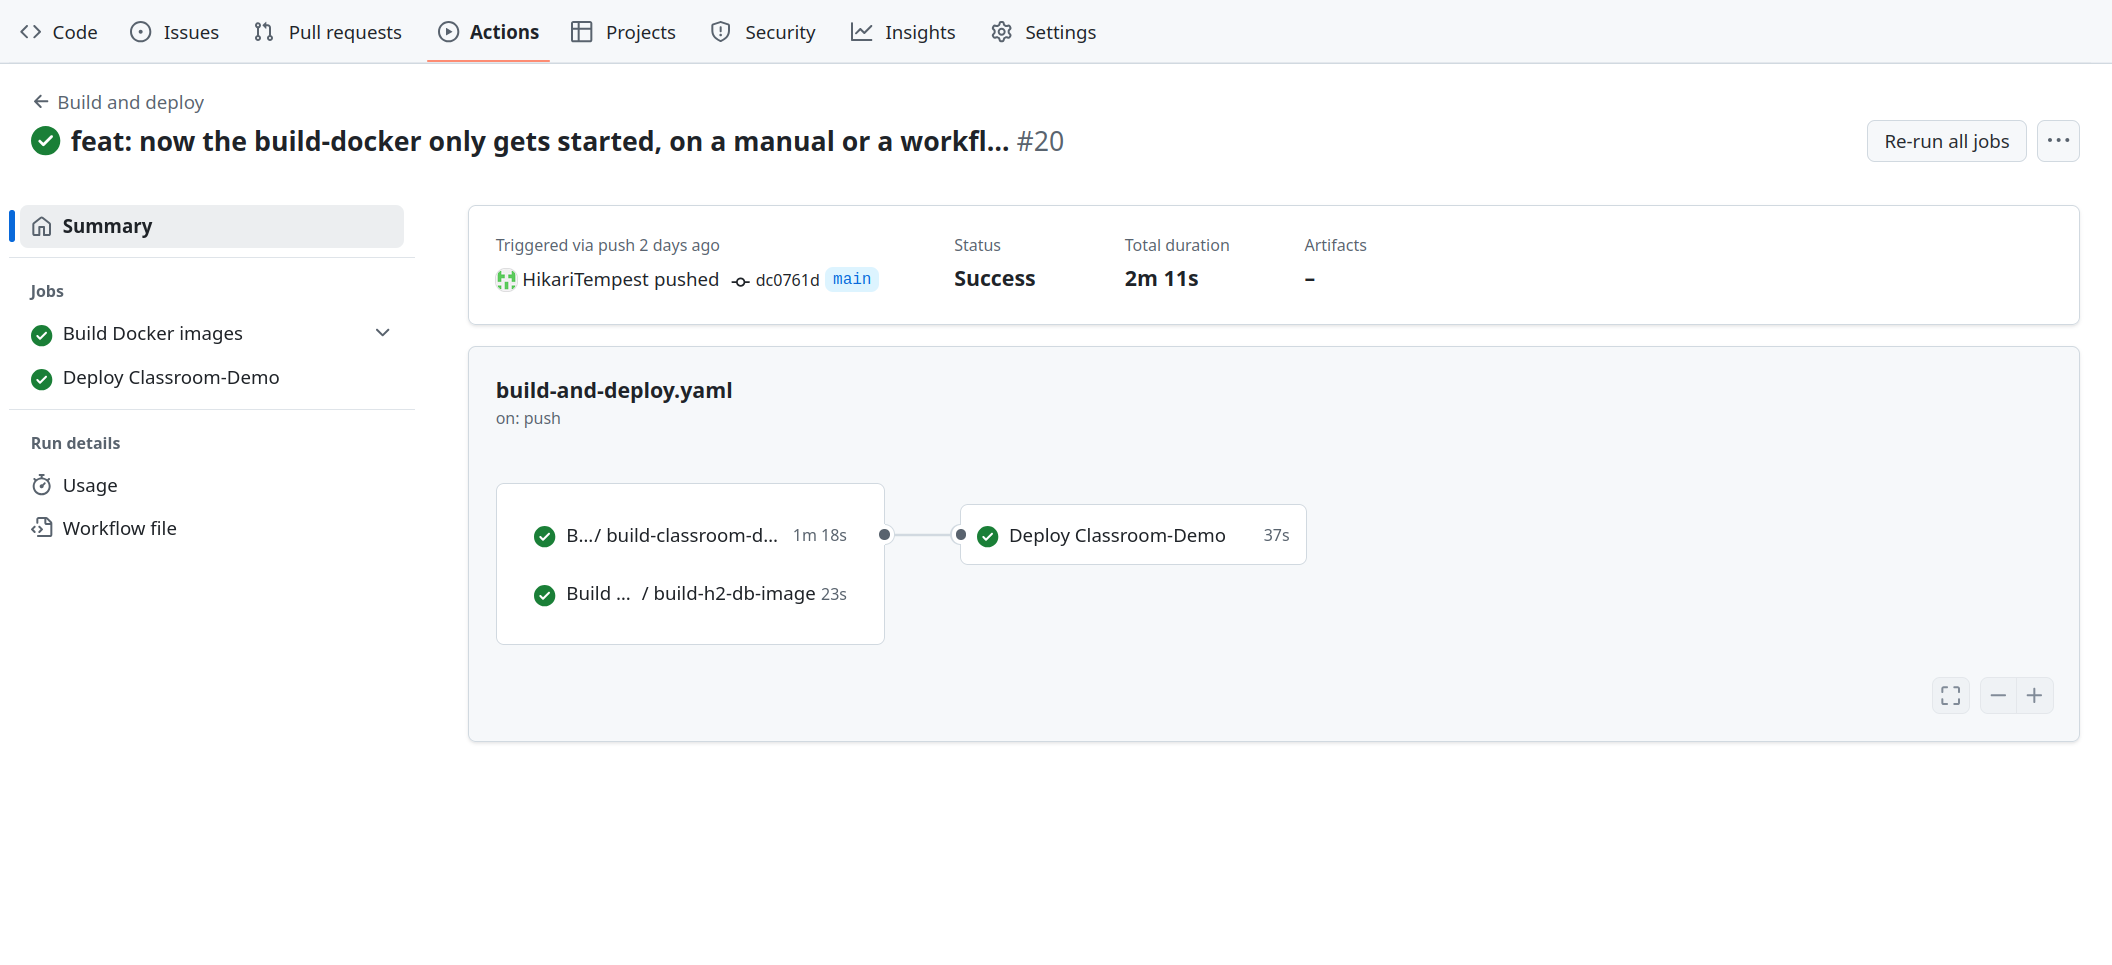2112x965 pixels.
Task: Go back to Build and deploy workflow
Action: click(x=118, y=102)
